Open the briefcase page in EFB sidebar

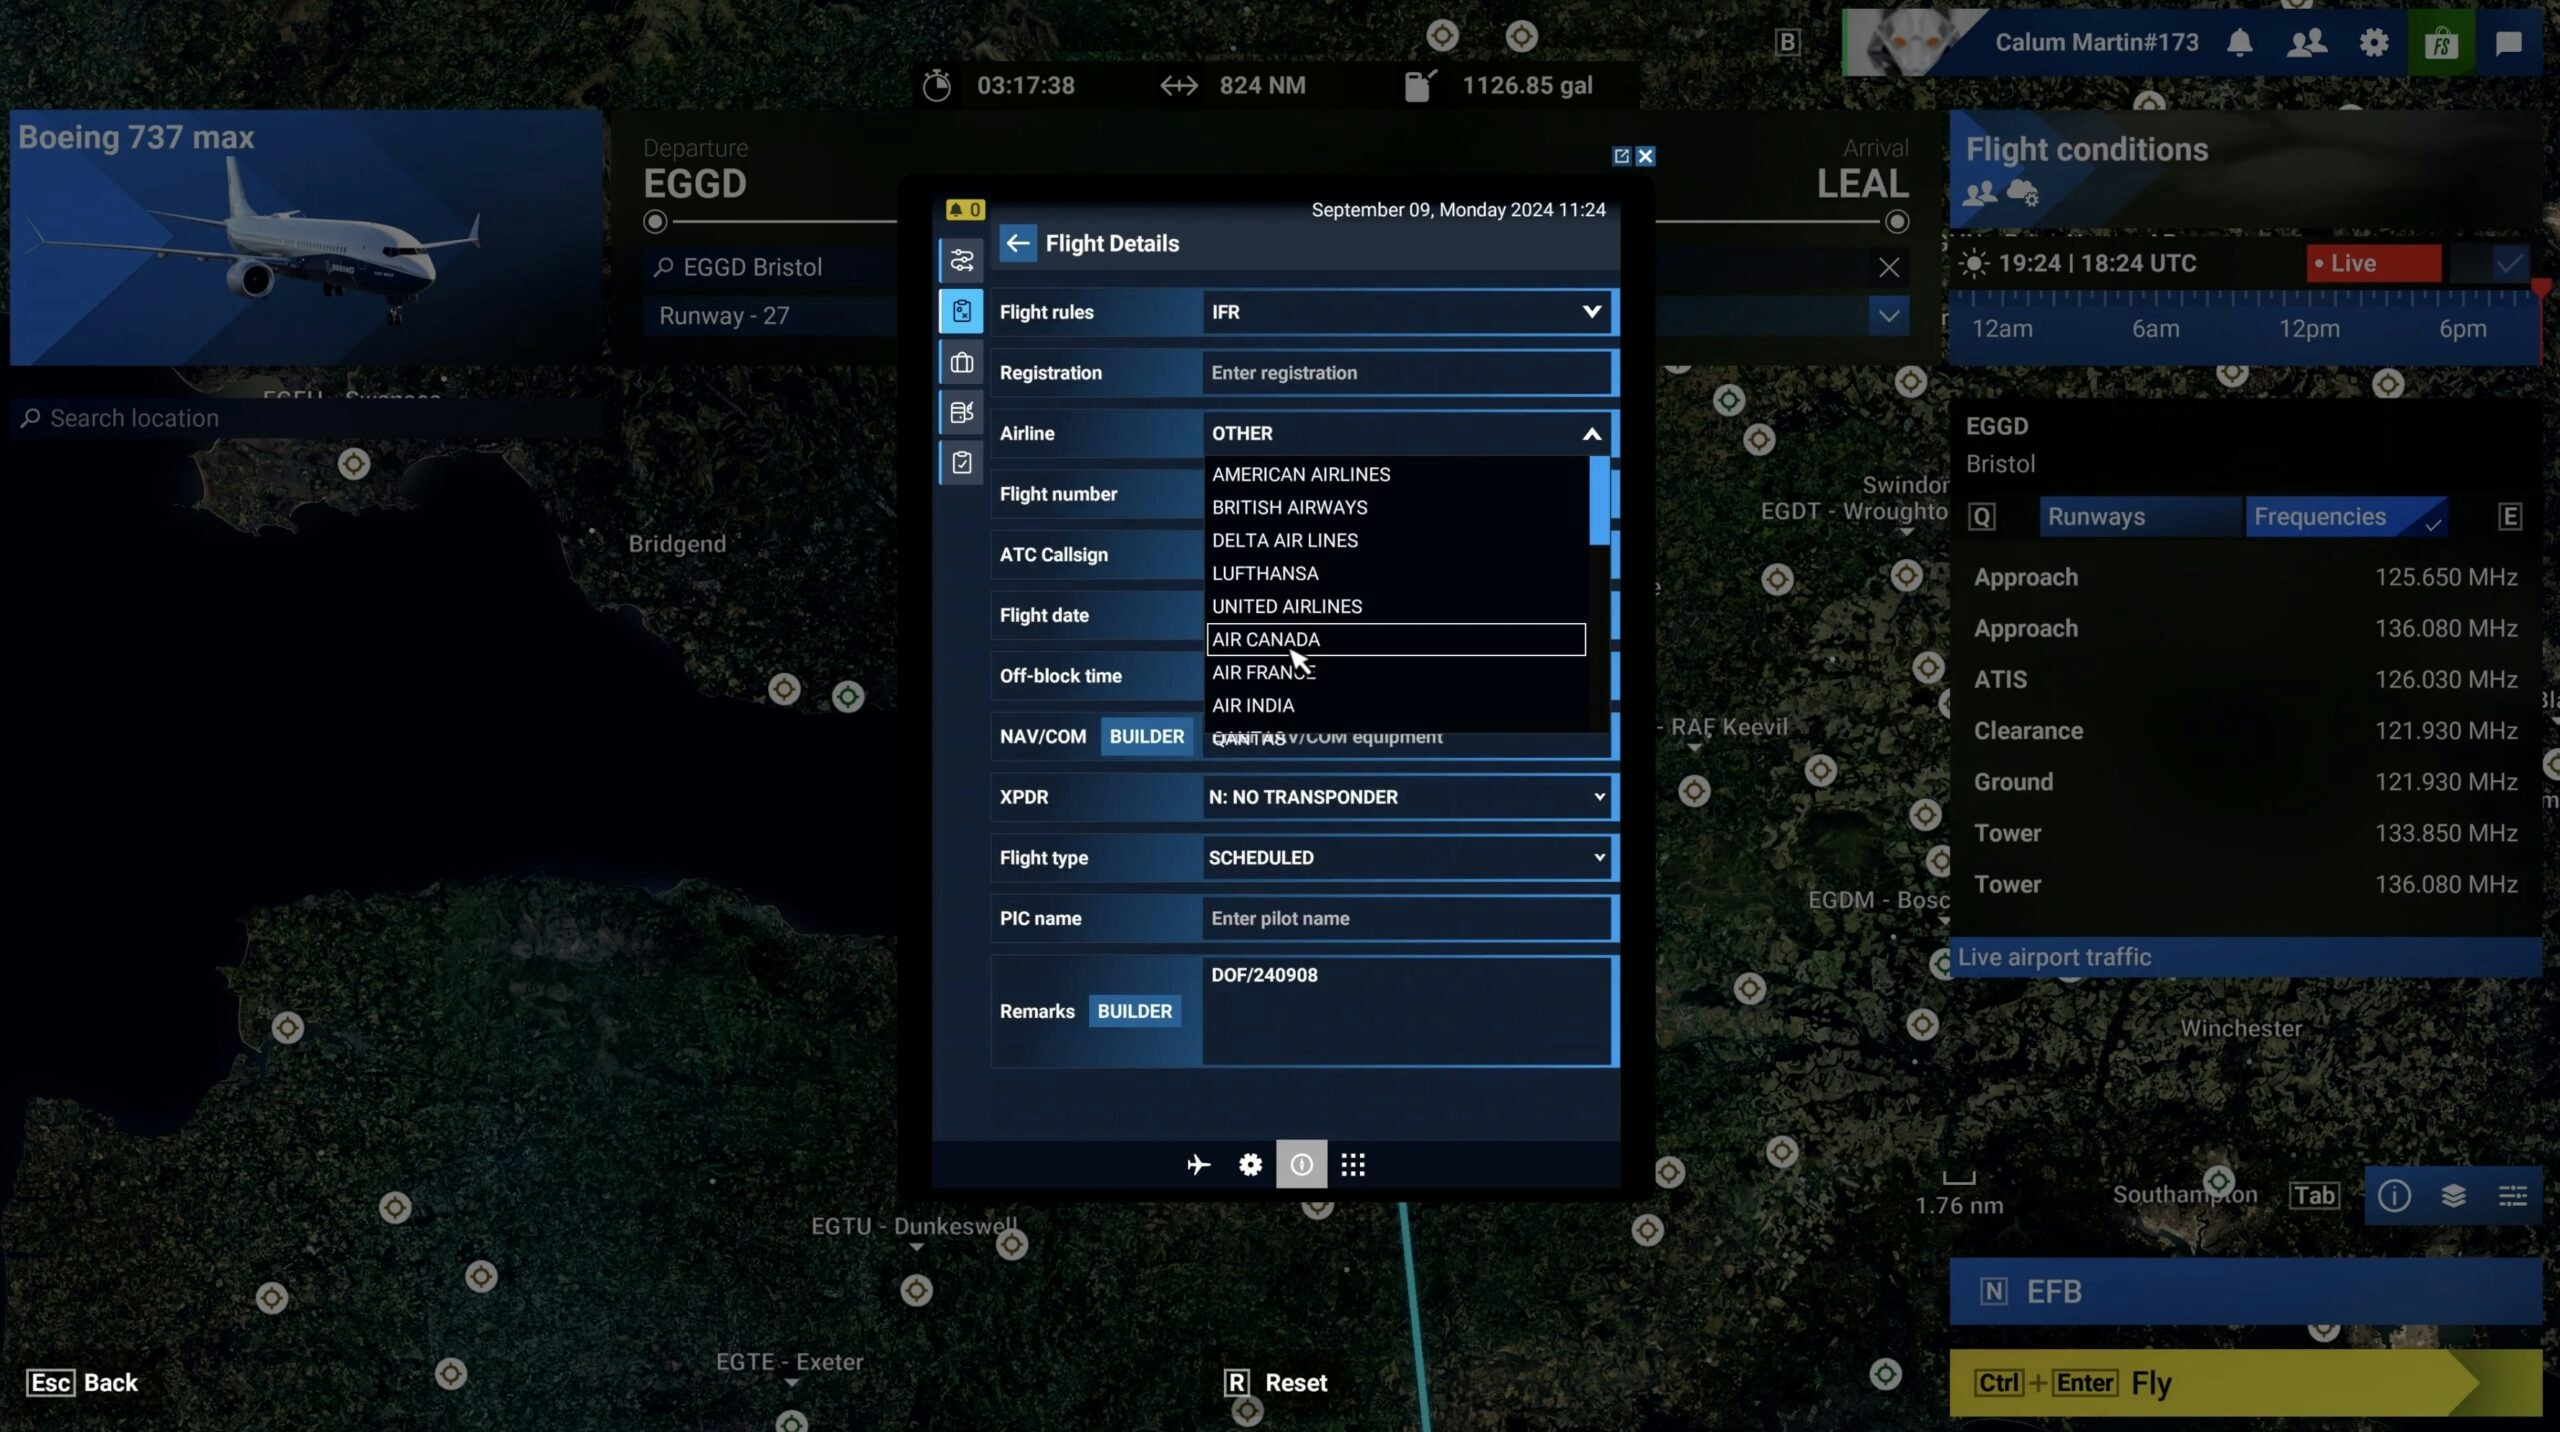pos(961,362)
